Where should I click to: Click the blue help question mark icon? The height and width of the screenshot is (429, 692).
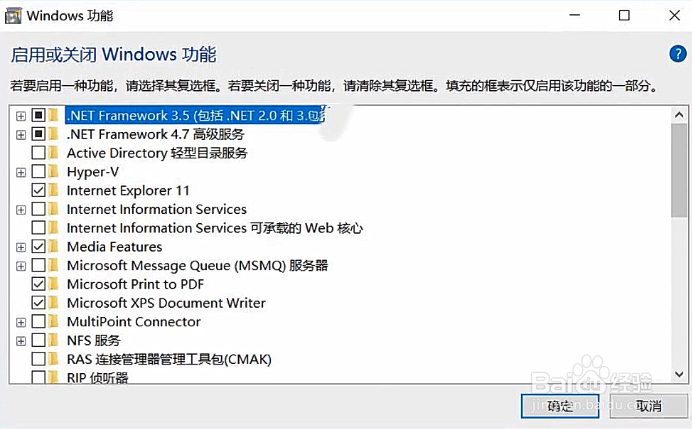[x=677, y=54]
